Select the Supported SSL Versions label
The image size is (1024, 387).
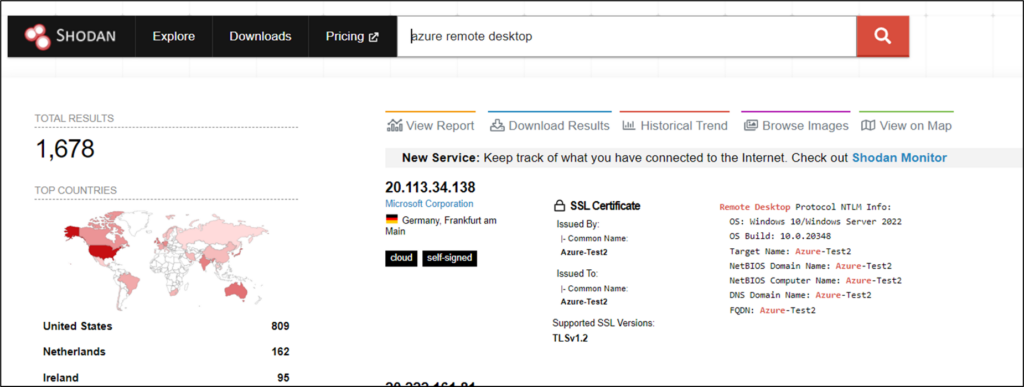[603, 323]
